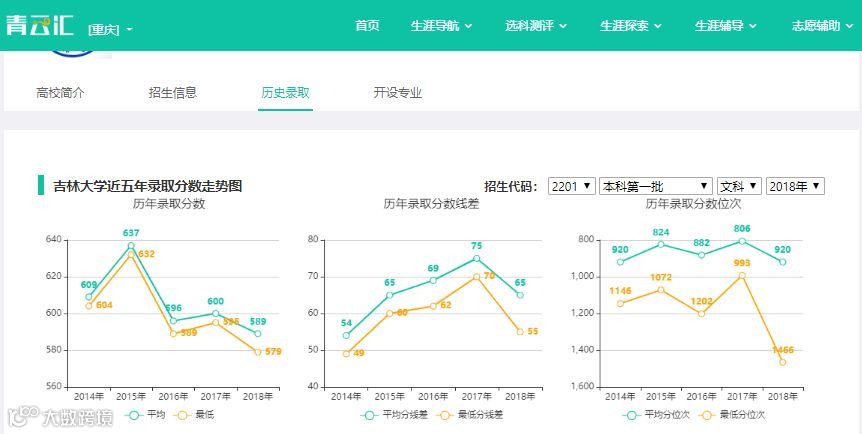862x434 pixels.
Task: Click the 637 average score point for 2015年
Action: (x=131, y=246)
